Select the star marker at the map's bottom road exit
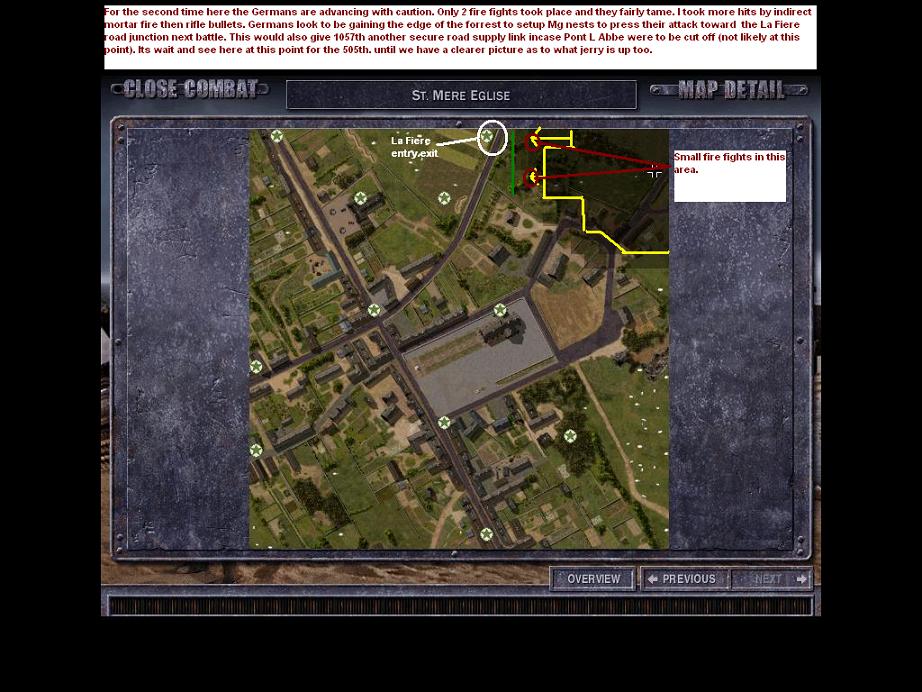The width and height of the screenshot is (922, 692). tap(486, 534)
